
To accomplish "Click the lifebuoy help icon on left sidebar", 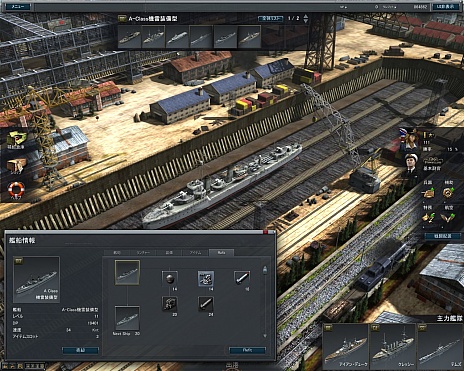I will pyautogui.click(x=16, y=190).
